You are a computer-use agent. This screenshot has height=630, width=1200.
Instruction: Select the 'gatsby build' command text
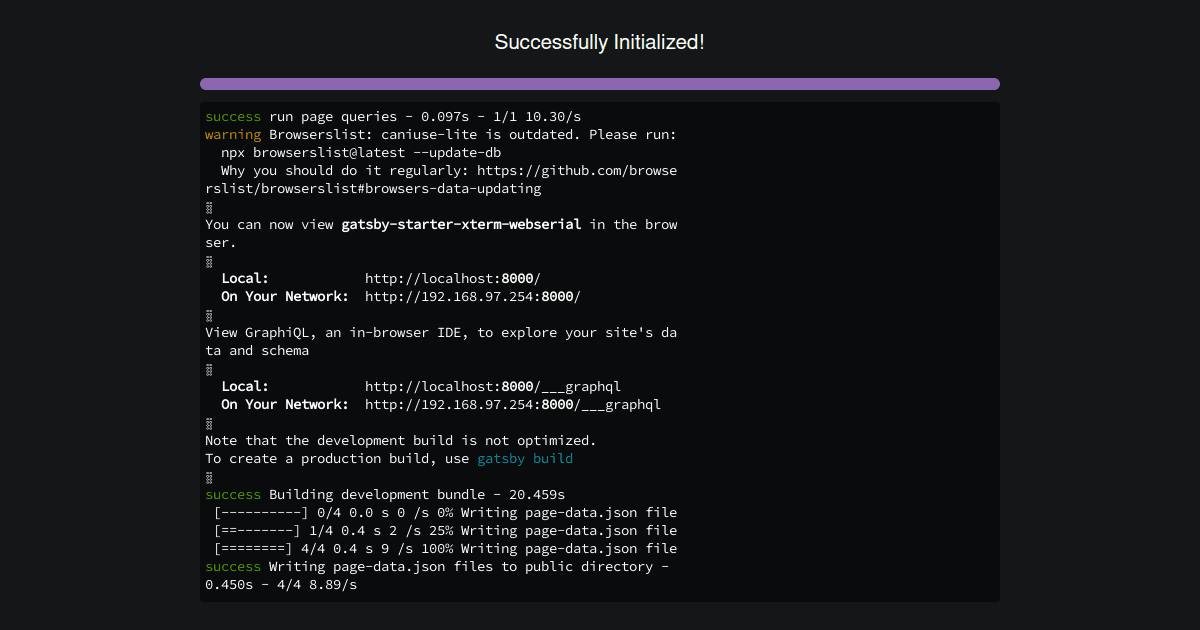[527, 458]
